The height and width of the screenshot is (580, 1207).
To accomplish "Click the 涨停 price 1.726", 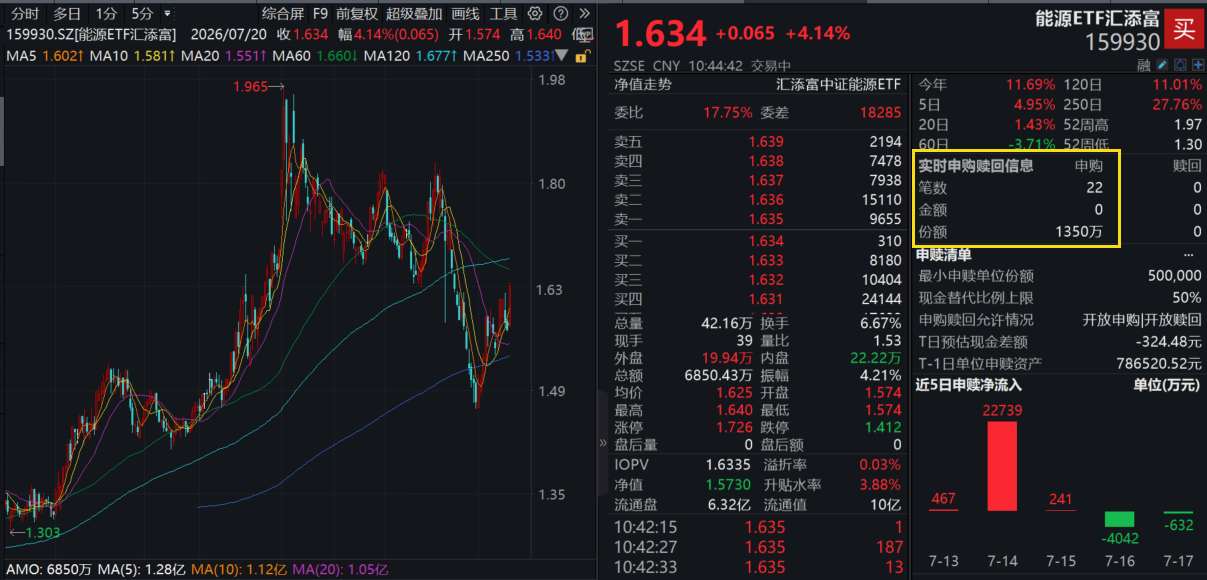I will 734,427.
